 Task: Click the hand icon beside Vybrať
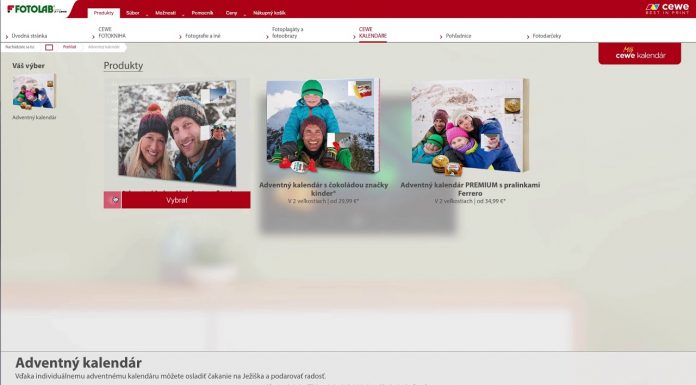pyautogui.click(x=113, y=200)
